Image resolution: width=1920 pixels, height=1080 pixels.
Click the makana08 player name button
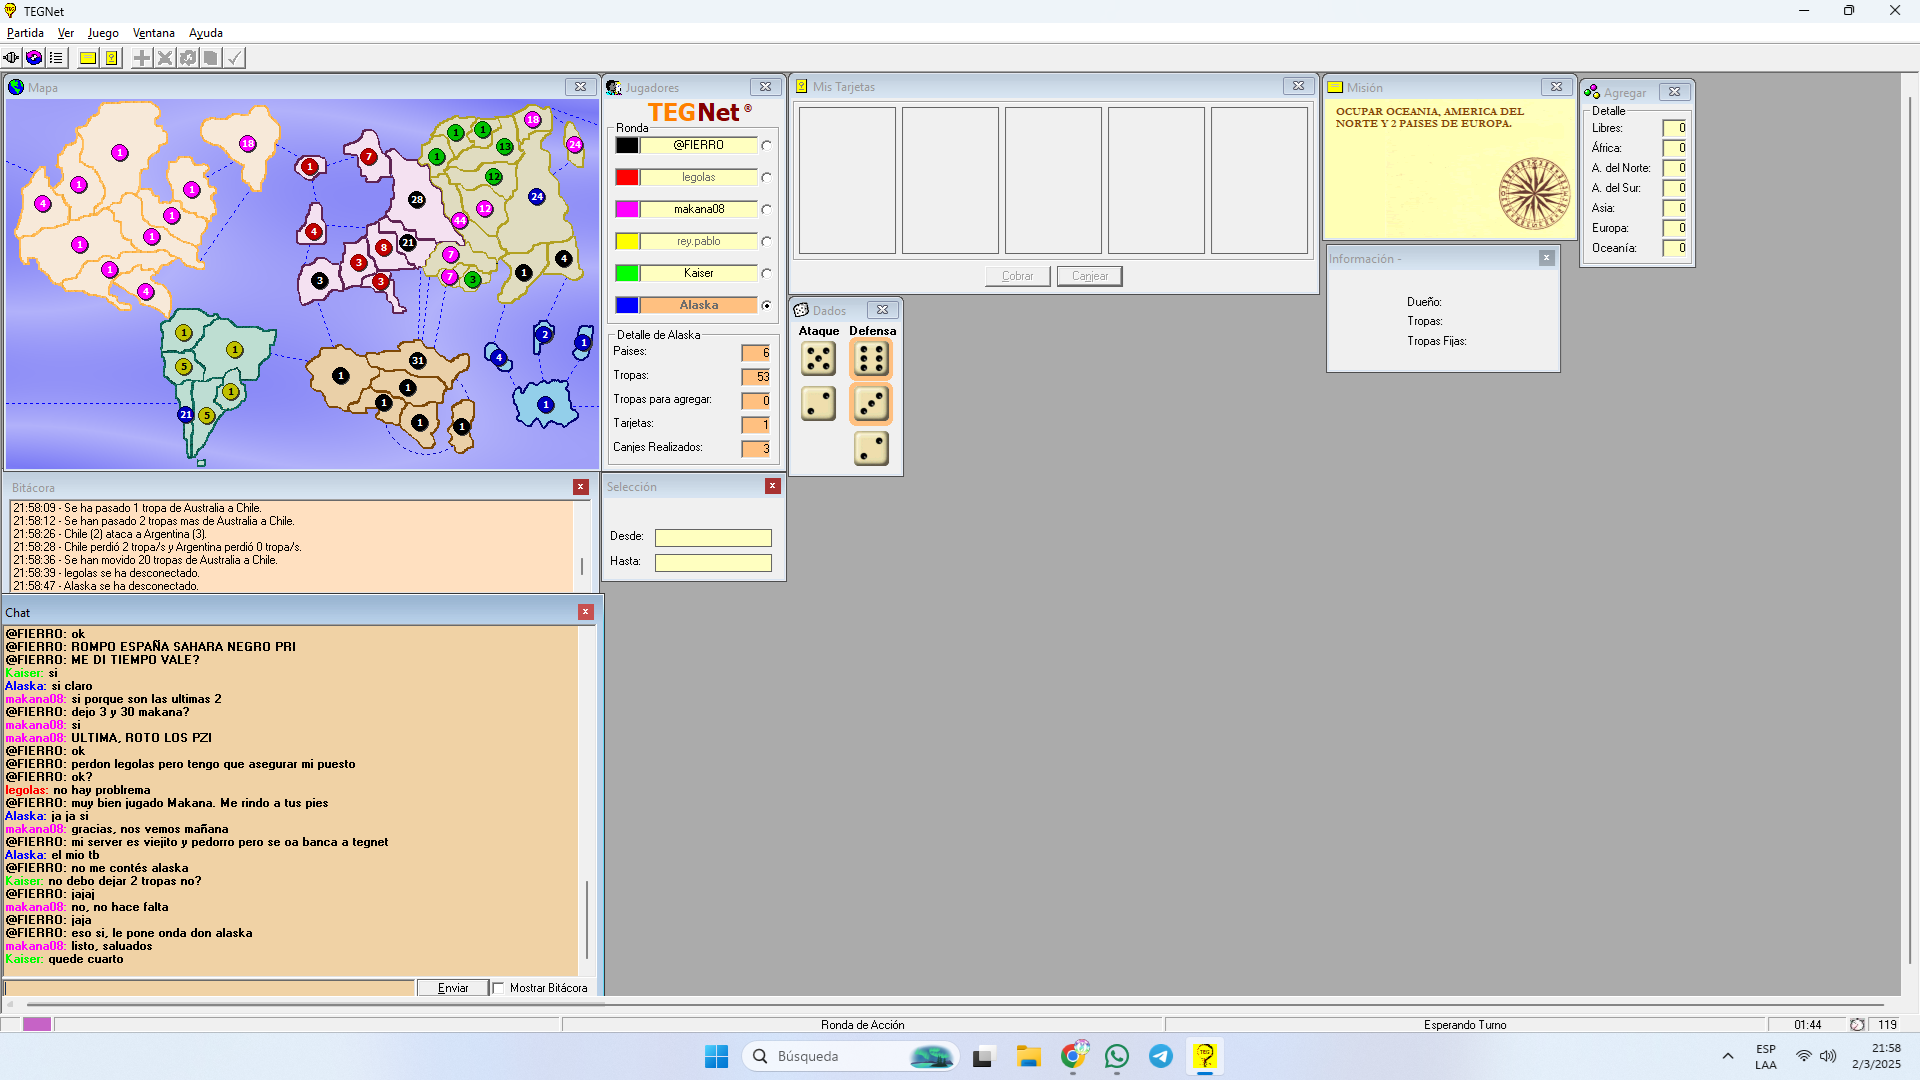[x=699, y=209]
